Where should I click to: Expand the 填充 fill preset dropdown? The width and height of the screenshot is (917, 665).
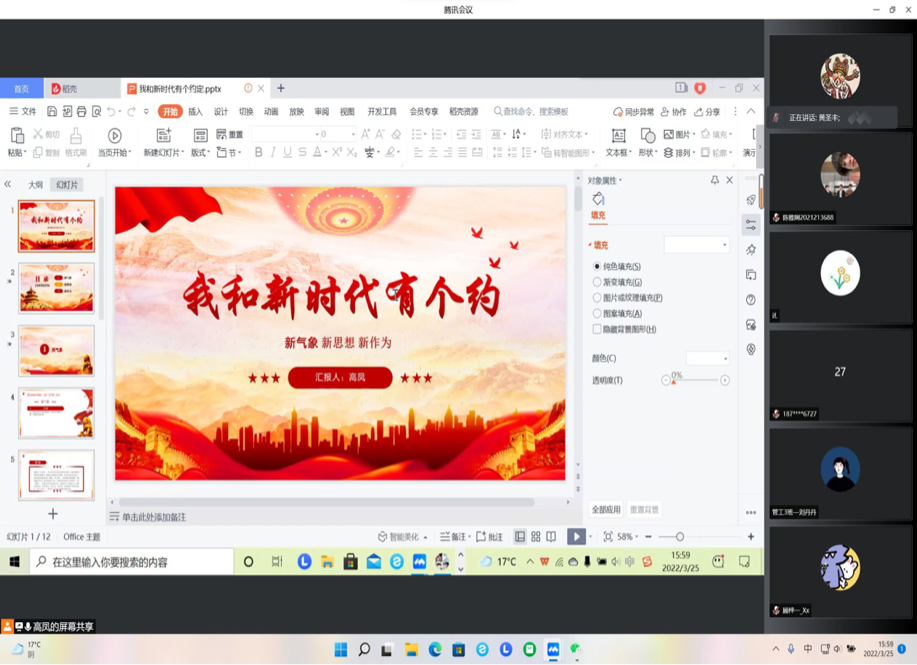[698, 245]
